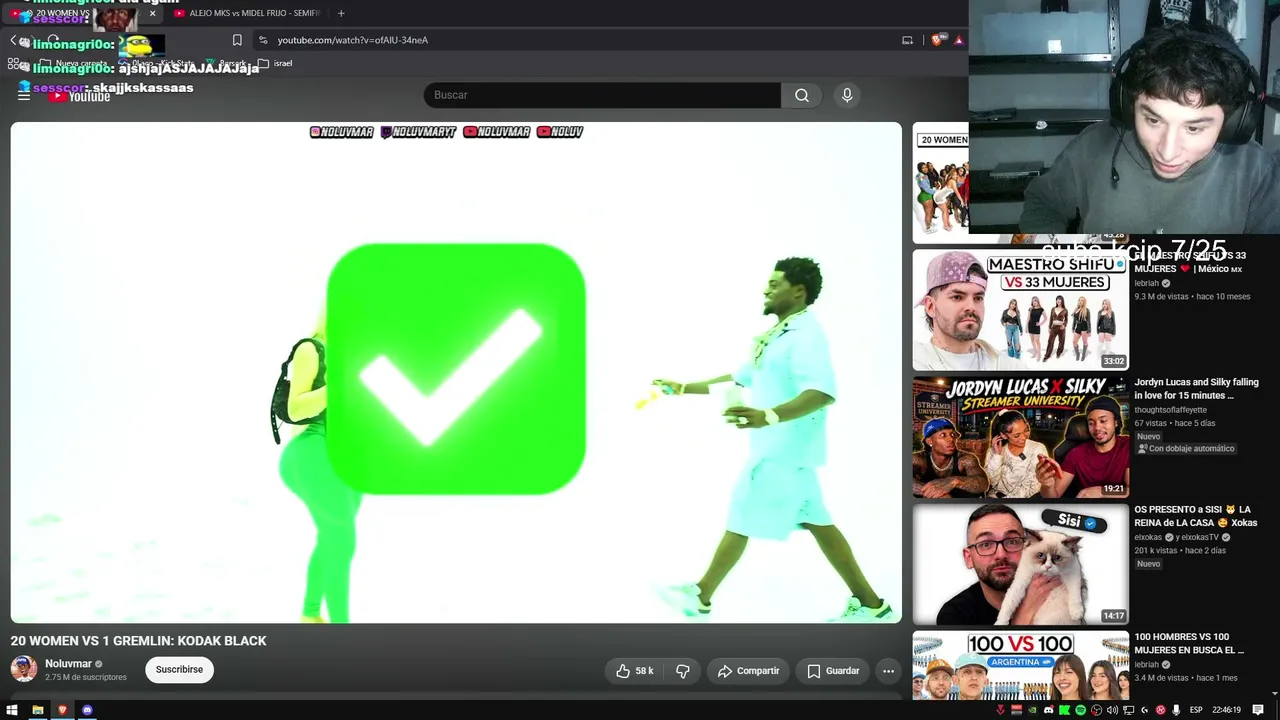Open the Sisi cat video thumbnail
Viewport: 1280px width, 720px height.
(x=1020, y=564)
